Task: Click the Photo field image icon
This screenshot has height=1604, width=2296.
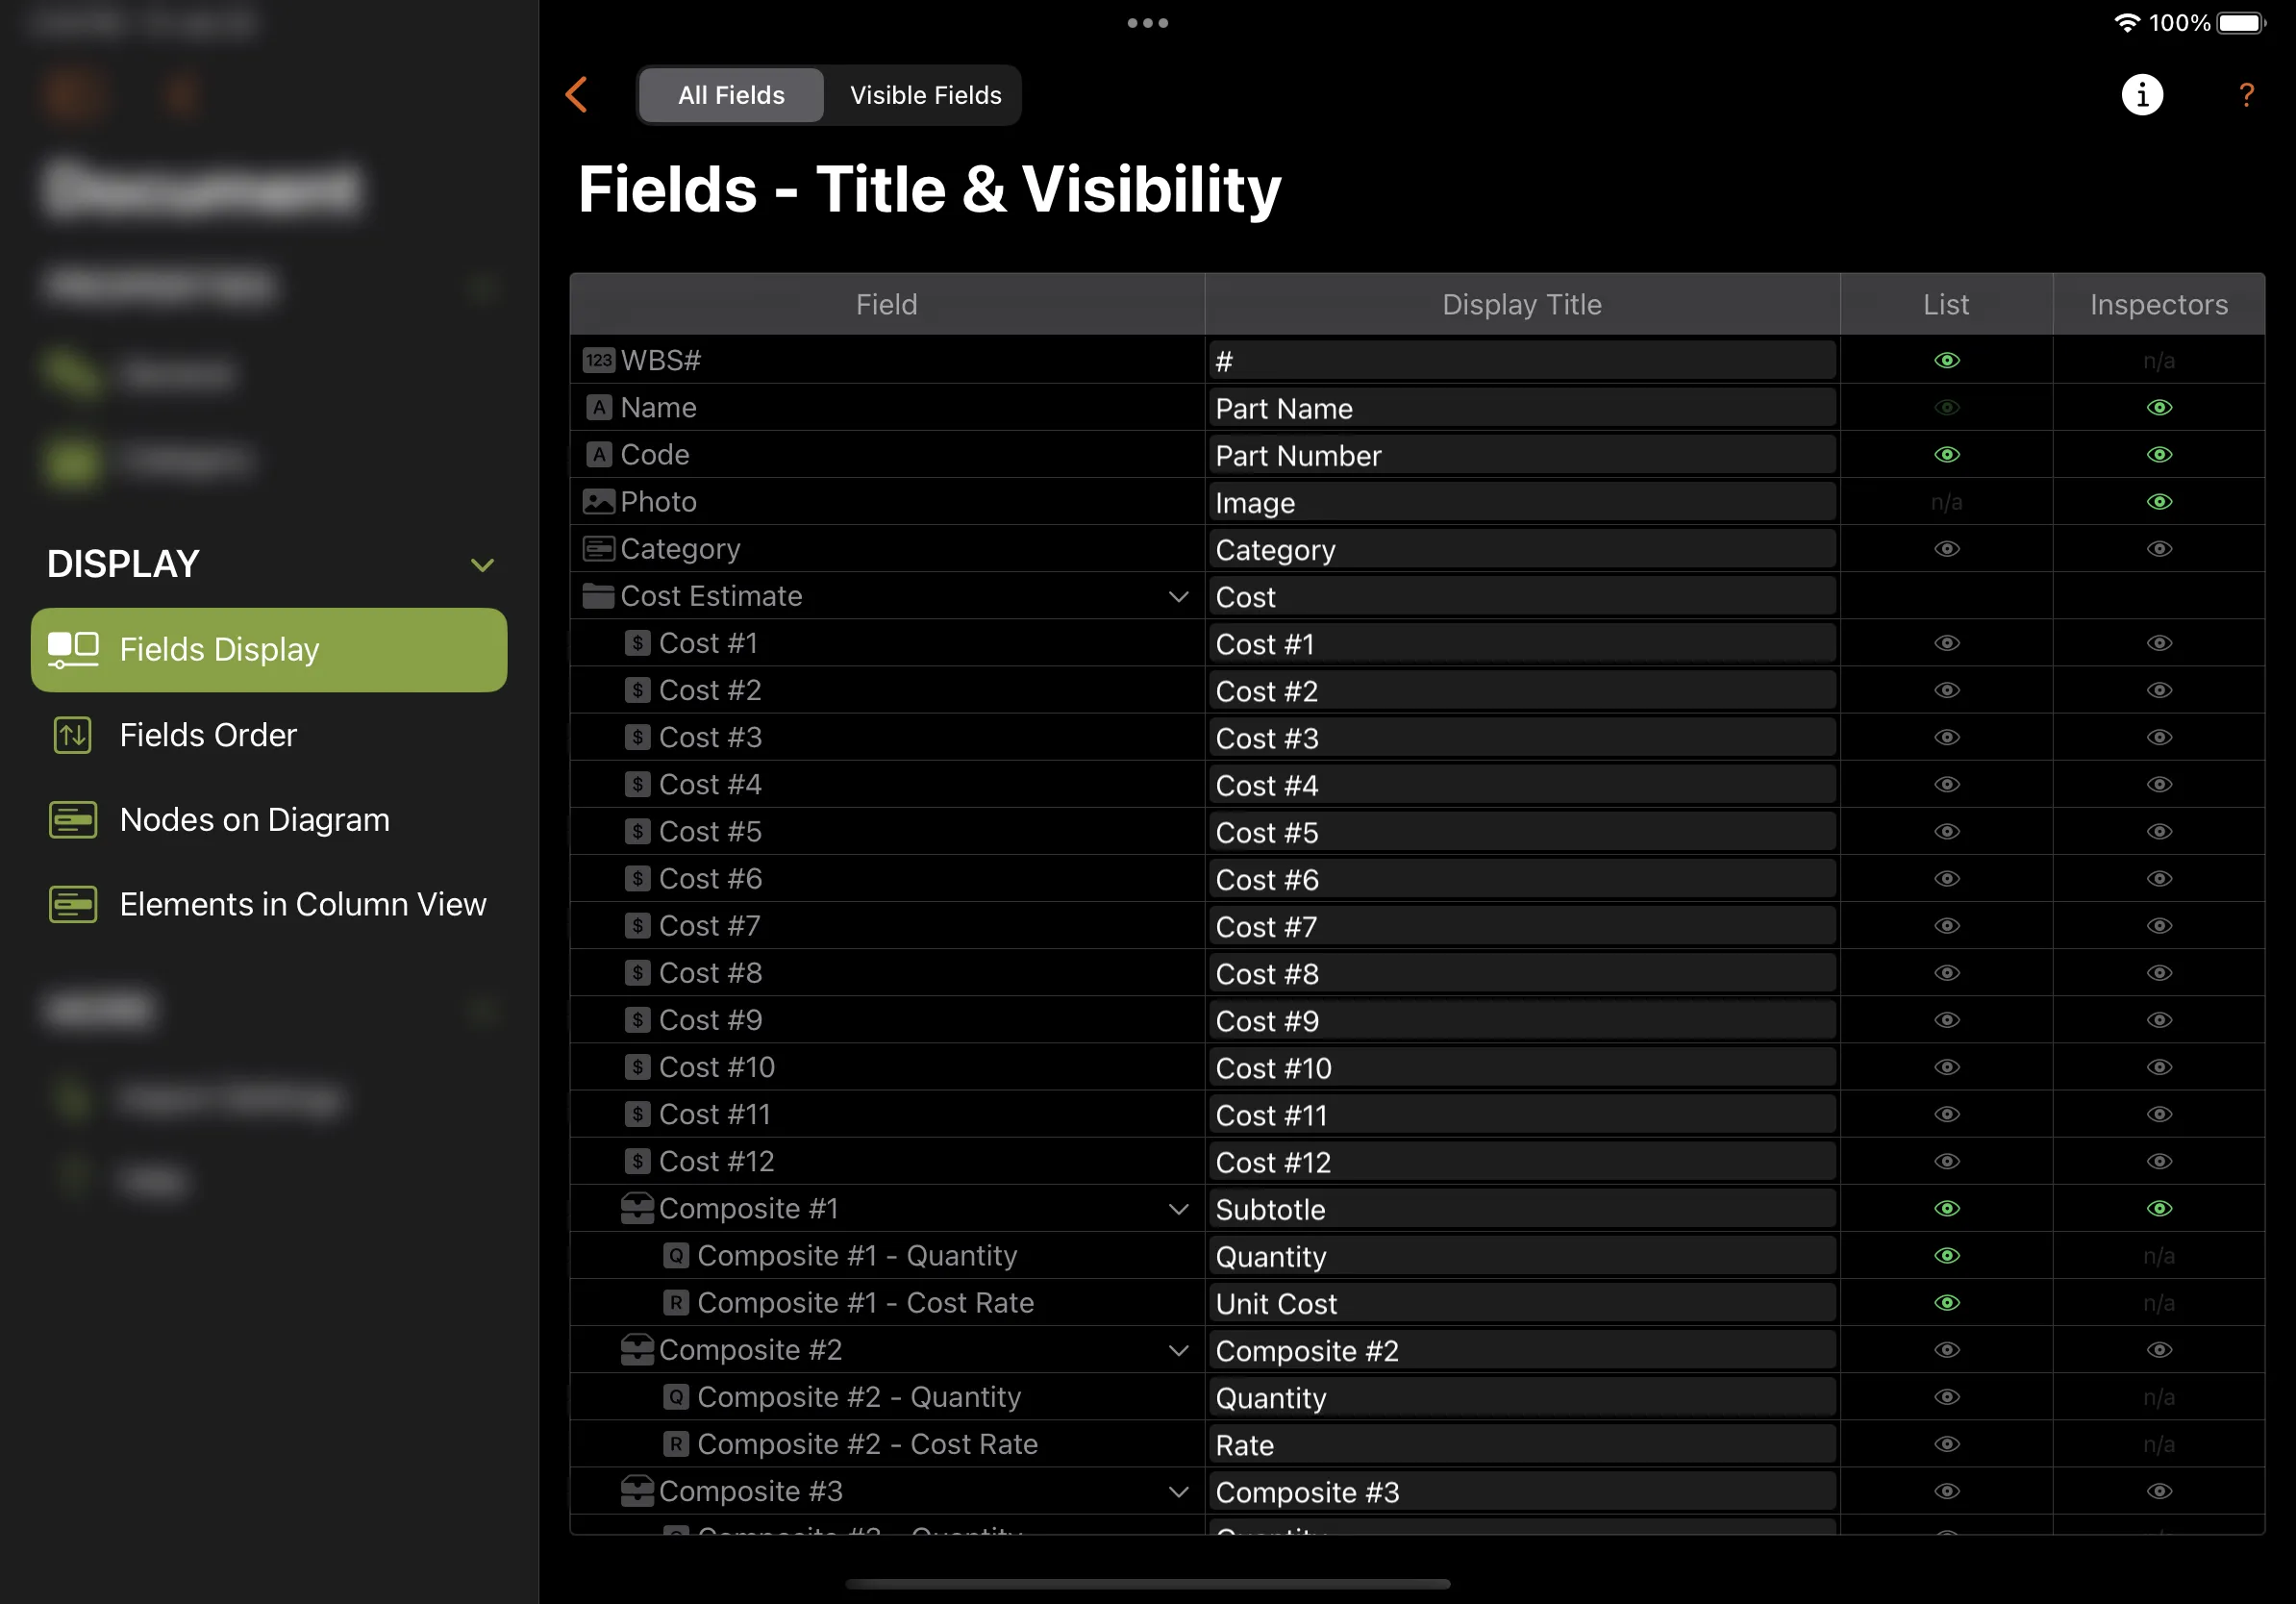Action: 597,501
